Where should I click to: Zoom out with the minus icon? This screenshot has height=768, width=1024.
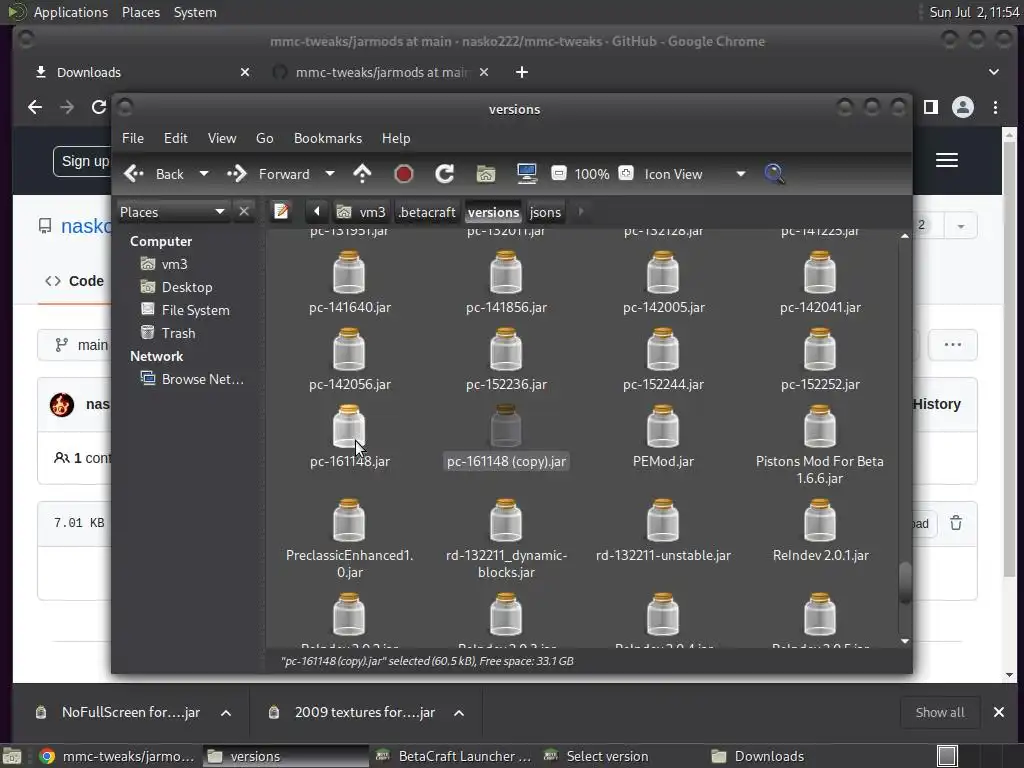[558, 173]
